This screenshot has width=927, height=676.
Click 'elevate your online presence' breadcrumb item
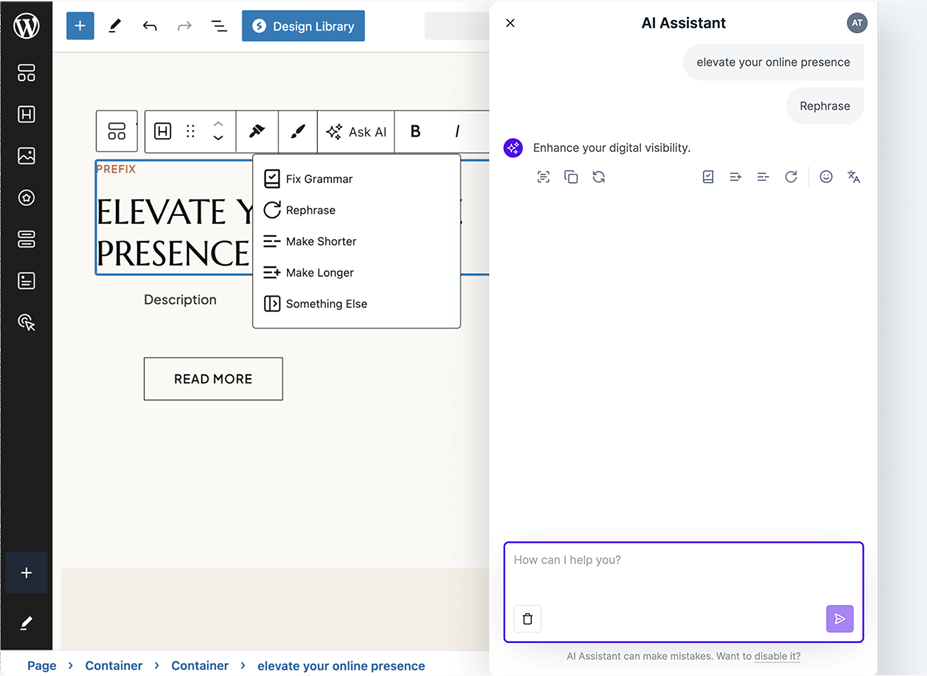(341, 666)
